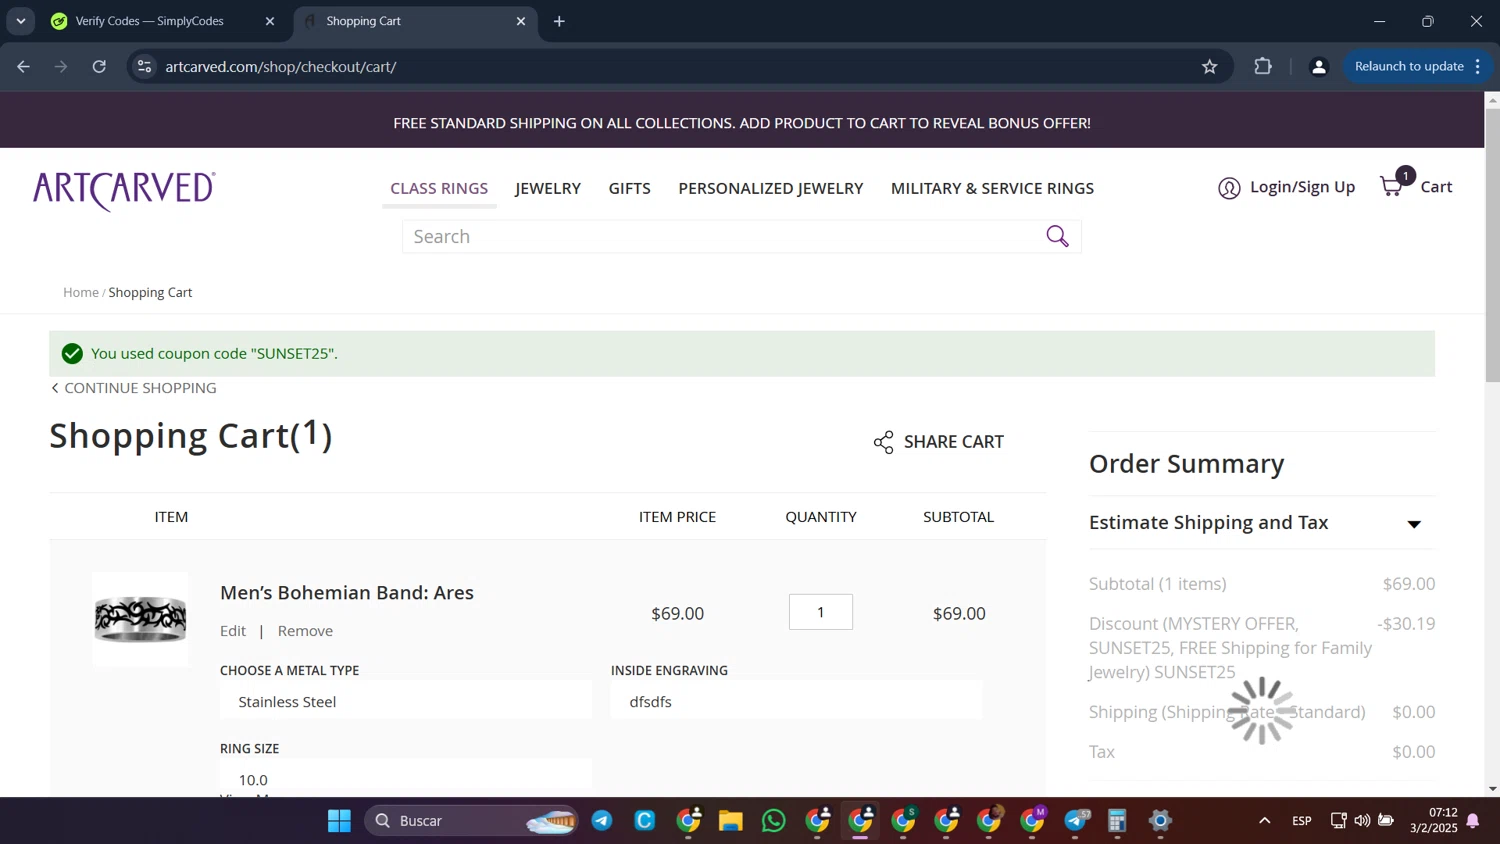Click the Subtotal (1 items) label

pos(1158,584)
